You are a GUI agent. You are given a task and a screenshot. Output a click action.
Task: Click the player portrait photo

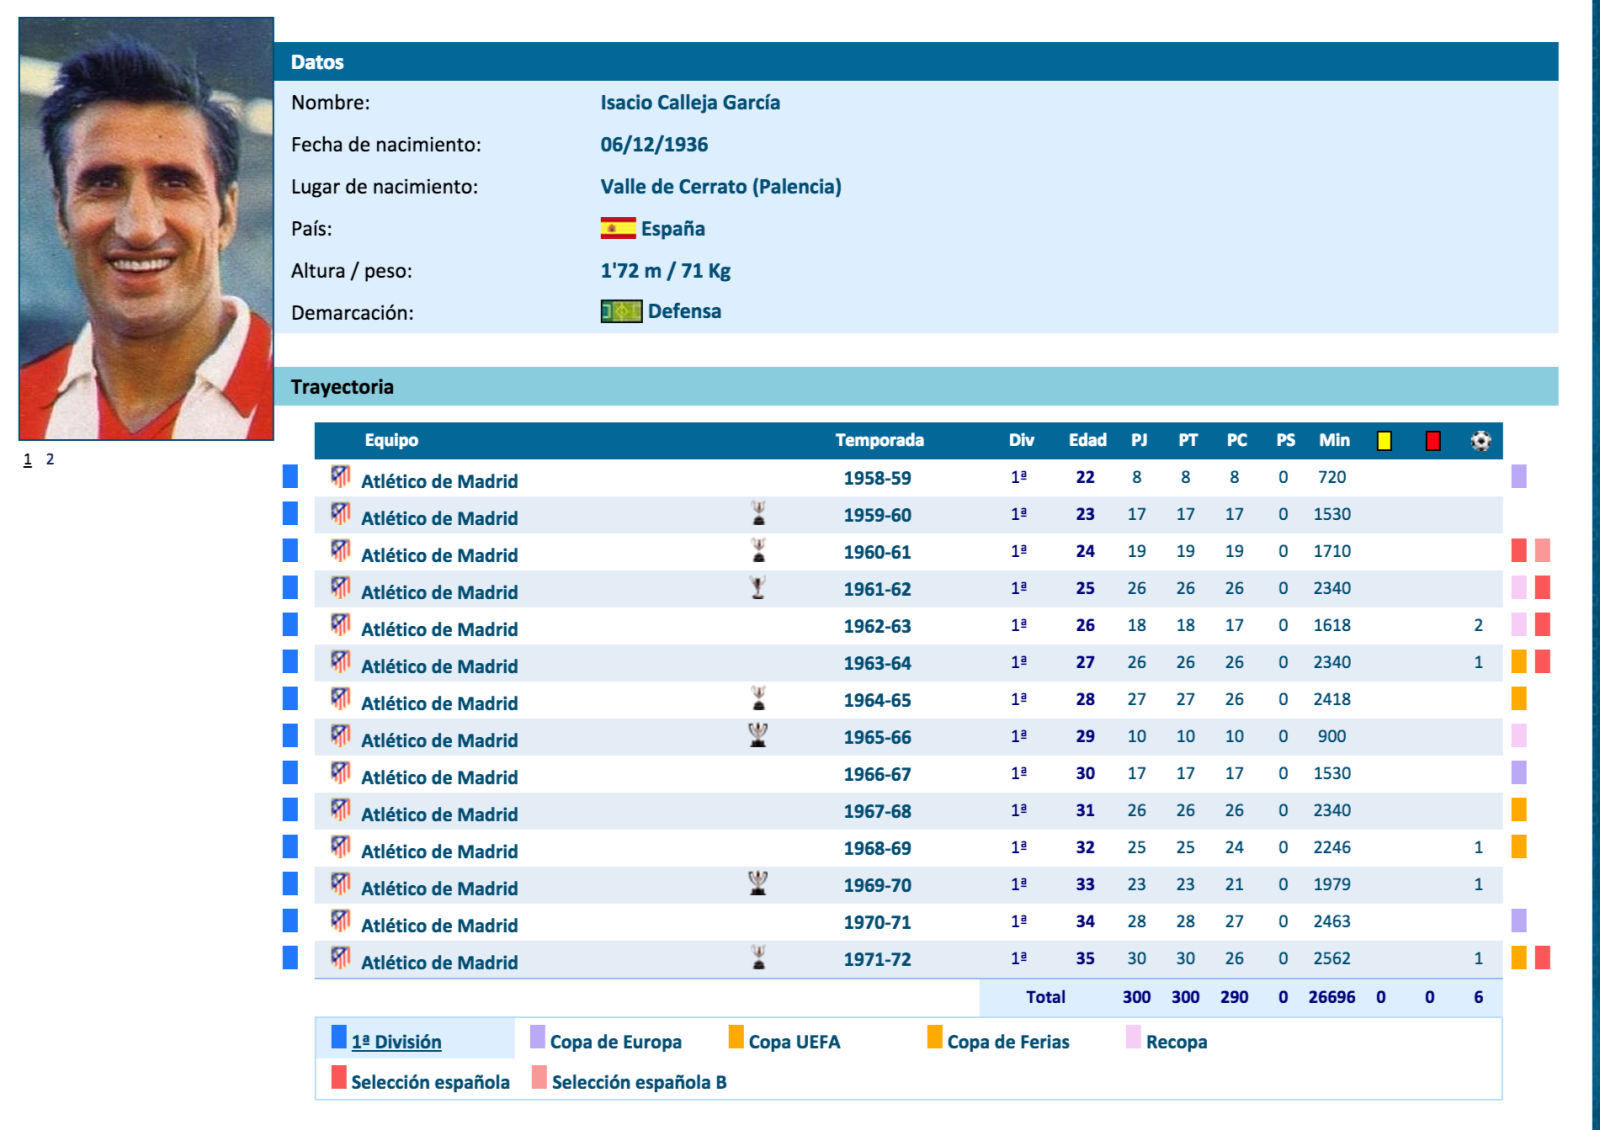click(x=146, y=228)
